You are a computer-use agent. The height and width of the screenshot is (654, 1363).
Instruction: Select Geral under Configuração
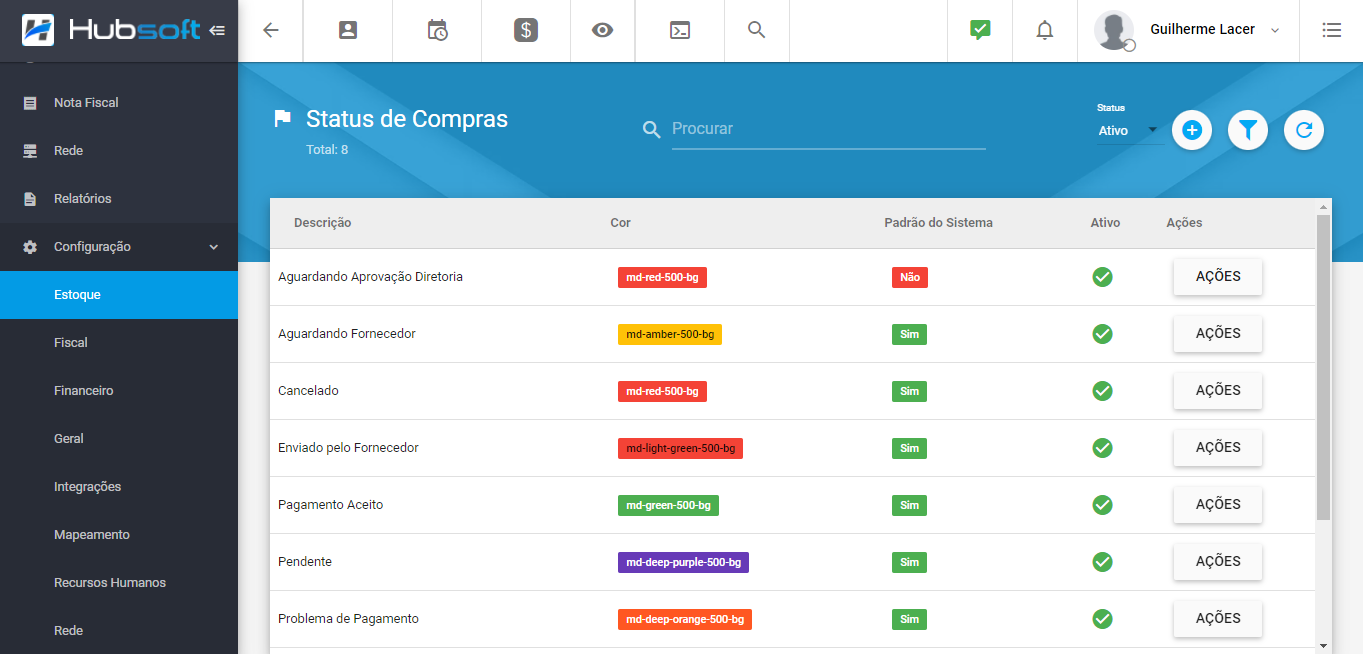point(119,439)
